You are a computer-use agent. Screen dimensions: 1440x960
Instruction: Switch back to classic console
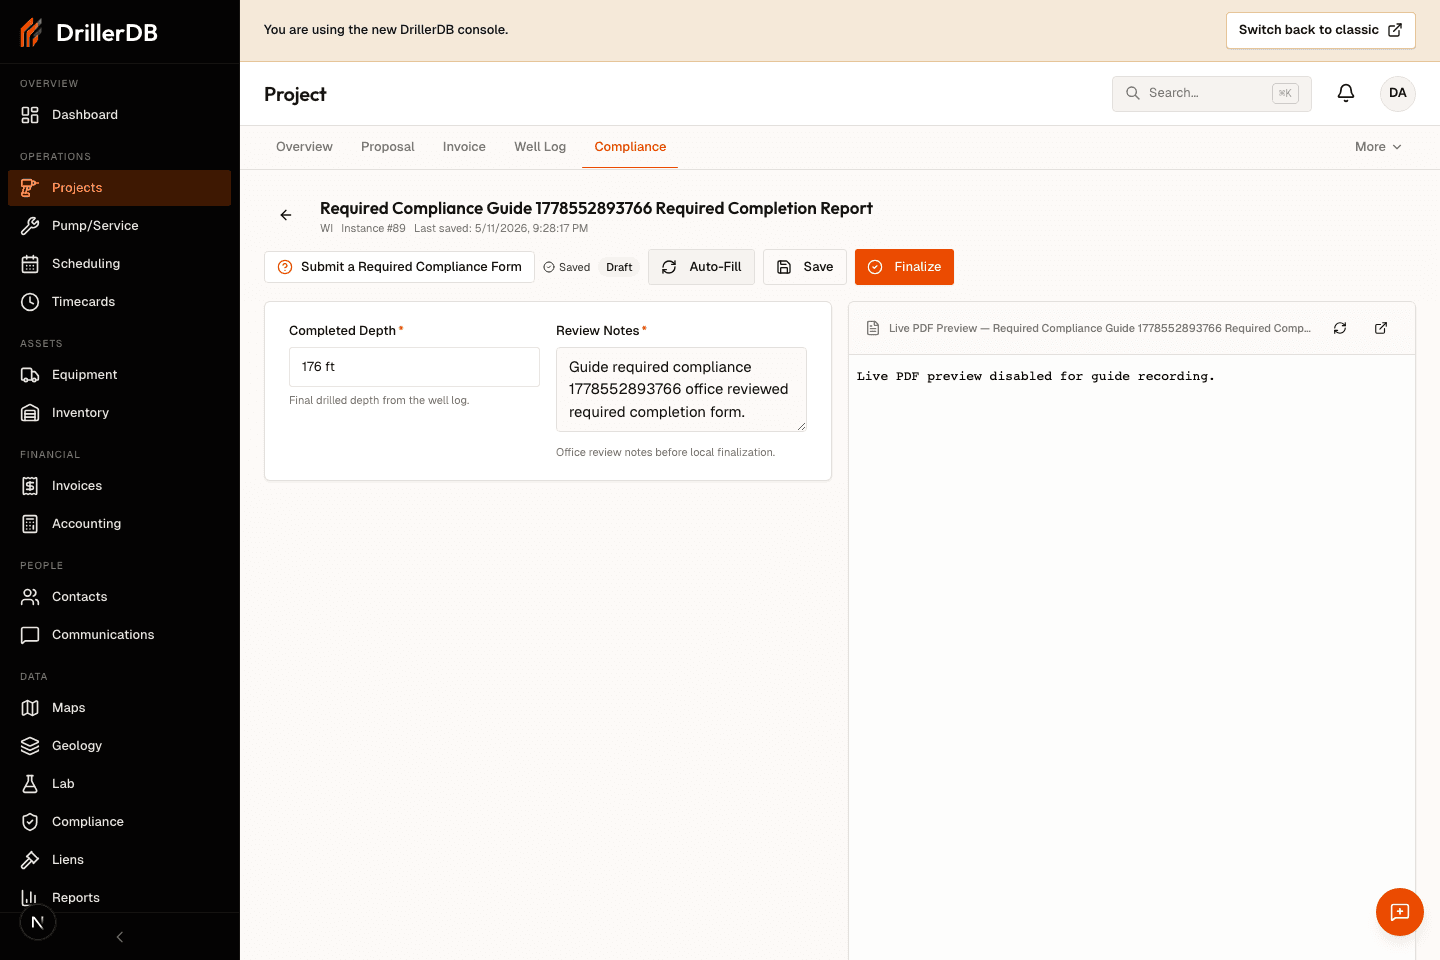pyautogui.click(x=1321, y=30)
